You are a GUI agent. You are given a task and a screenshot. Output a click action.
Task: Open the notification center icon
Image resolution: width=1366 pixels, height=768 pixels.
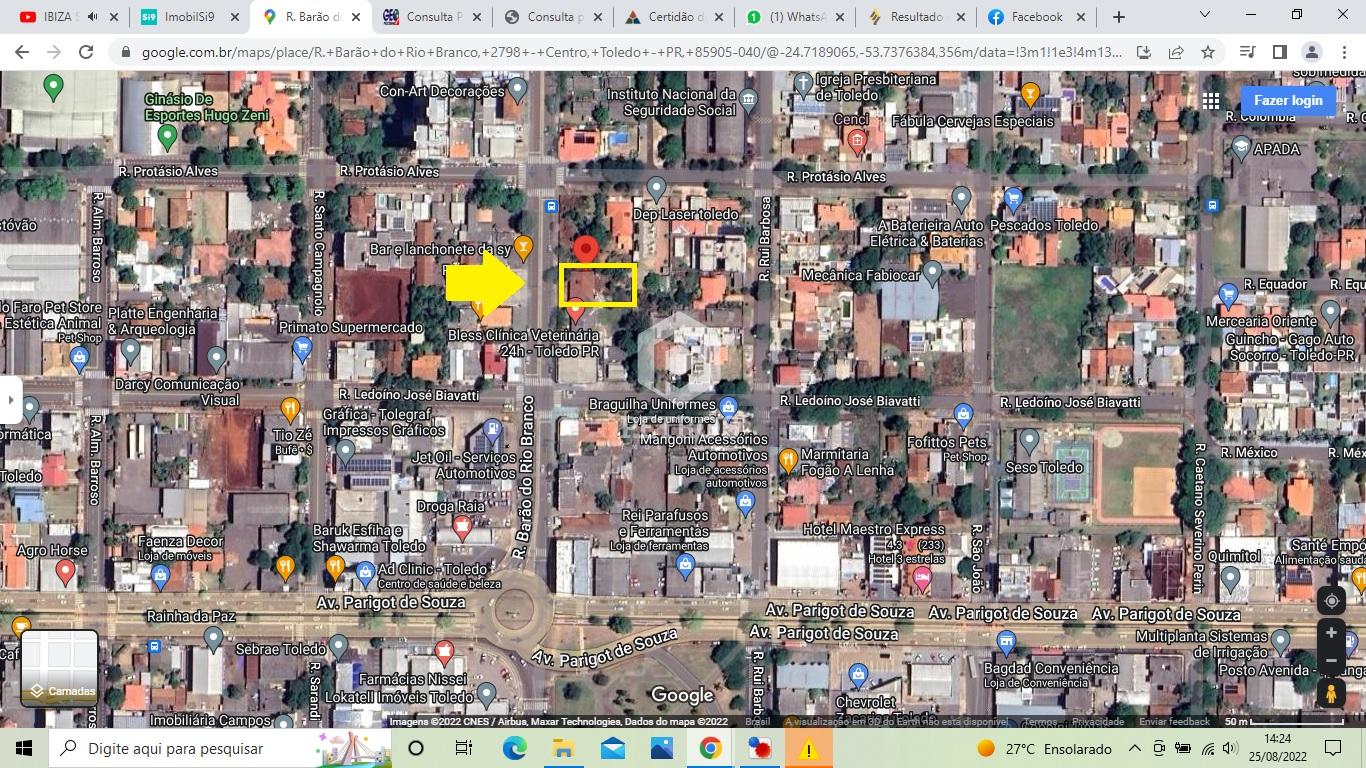(1332, 748)
